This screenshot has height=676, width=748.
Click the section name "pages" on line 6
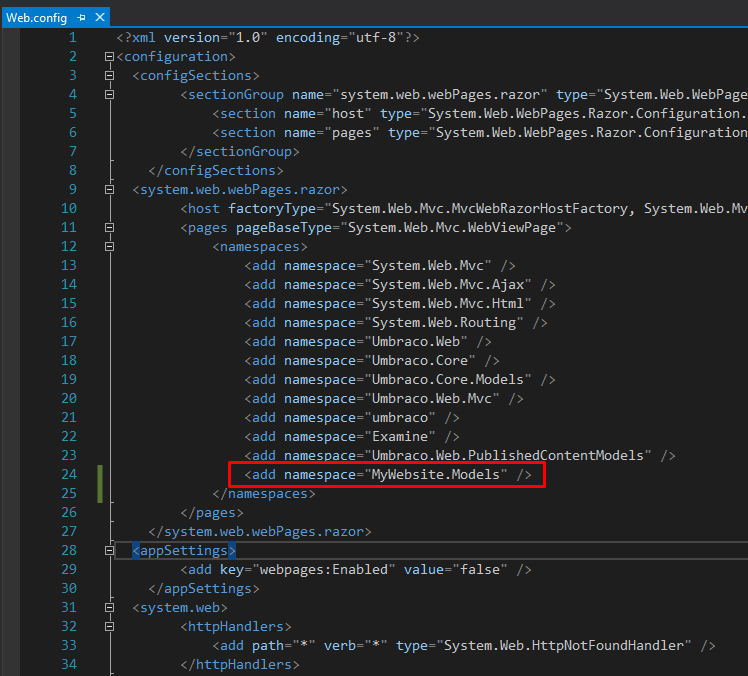(352, 133)
